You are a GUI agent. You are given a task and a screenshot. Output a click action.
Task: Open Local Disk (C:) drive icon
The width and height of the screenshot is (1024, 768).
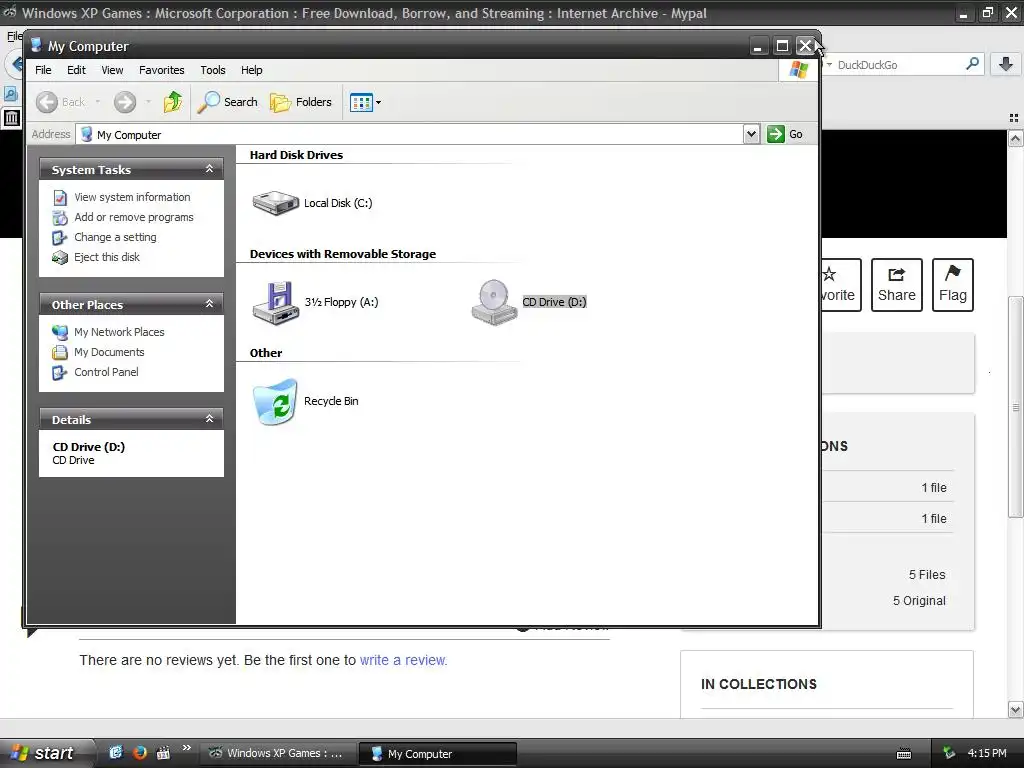coord(276,203)
